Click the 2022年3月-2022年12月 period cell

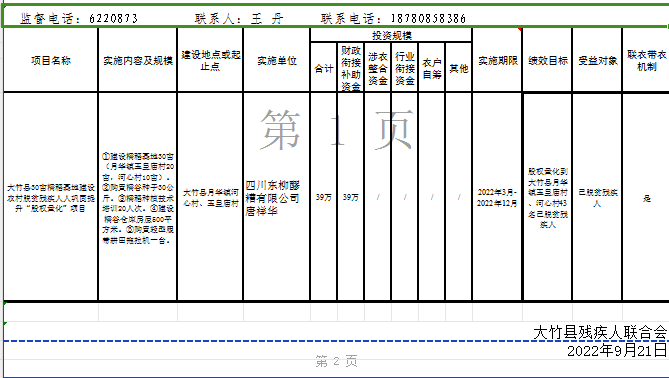pyautogui.click(x=497, y=197)
